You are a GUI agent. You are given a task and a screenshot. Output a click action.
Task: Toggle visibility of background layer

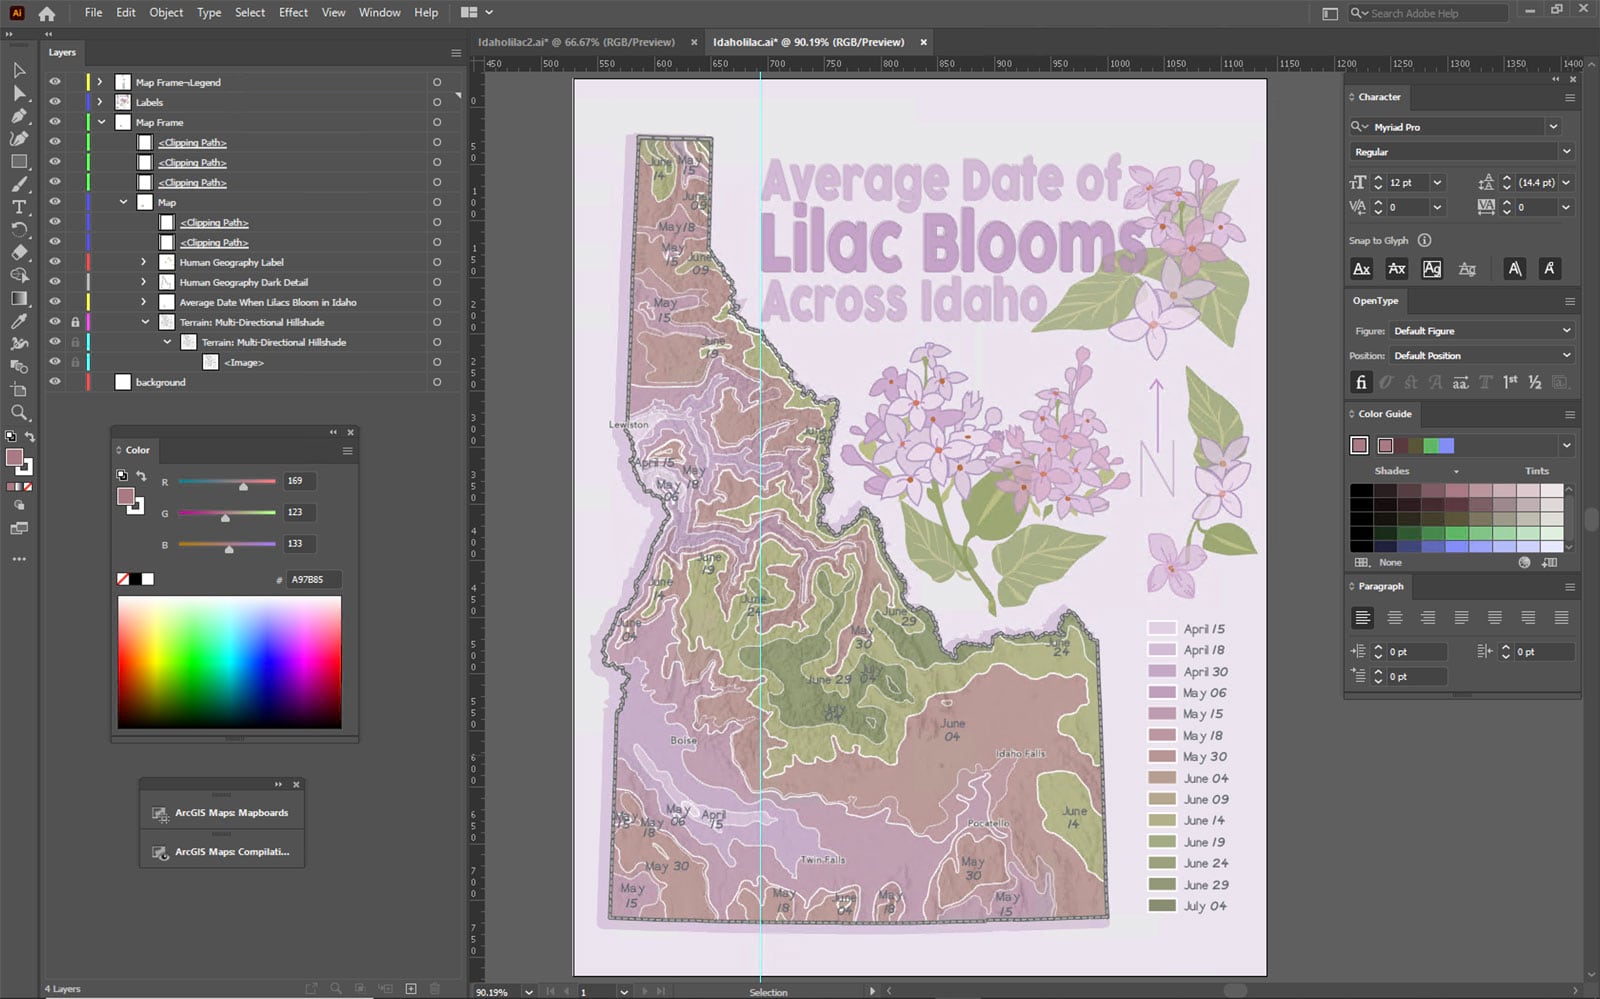pos(55,382)
